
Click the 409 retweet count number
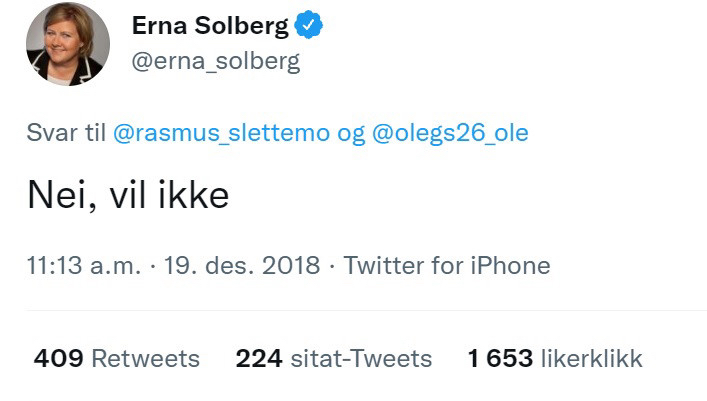pos(58,358)
